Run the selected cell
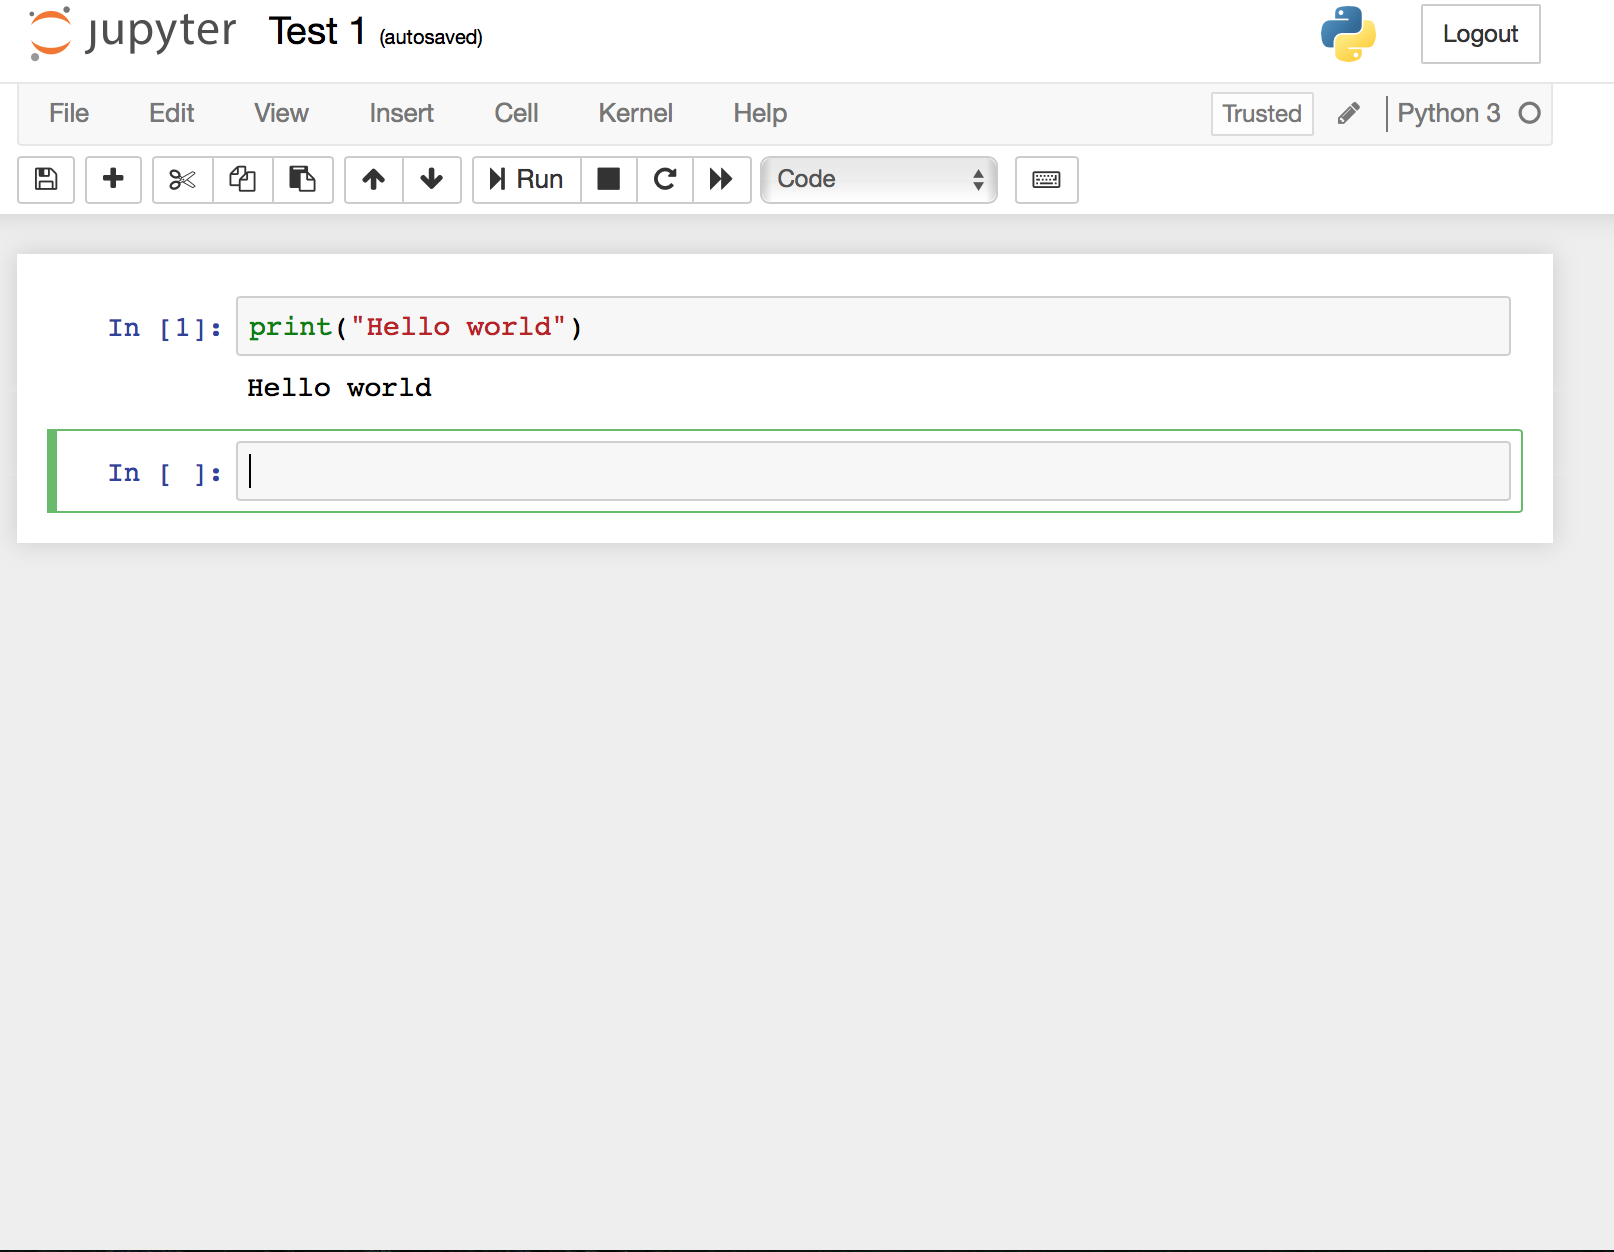The height and width of the screenshot is (1252, 1614). (527, 179)
